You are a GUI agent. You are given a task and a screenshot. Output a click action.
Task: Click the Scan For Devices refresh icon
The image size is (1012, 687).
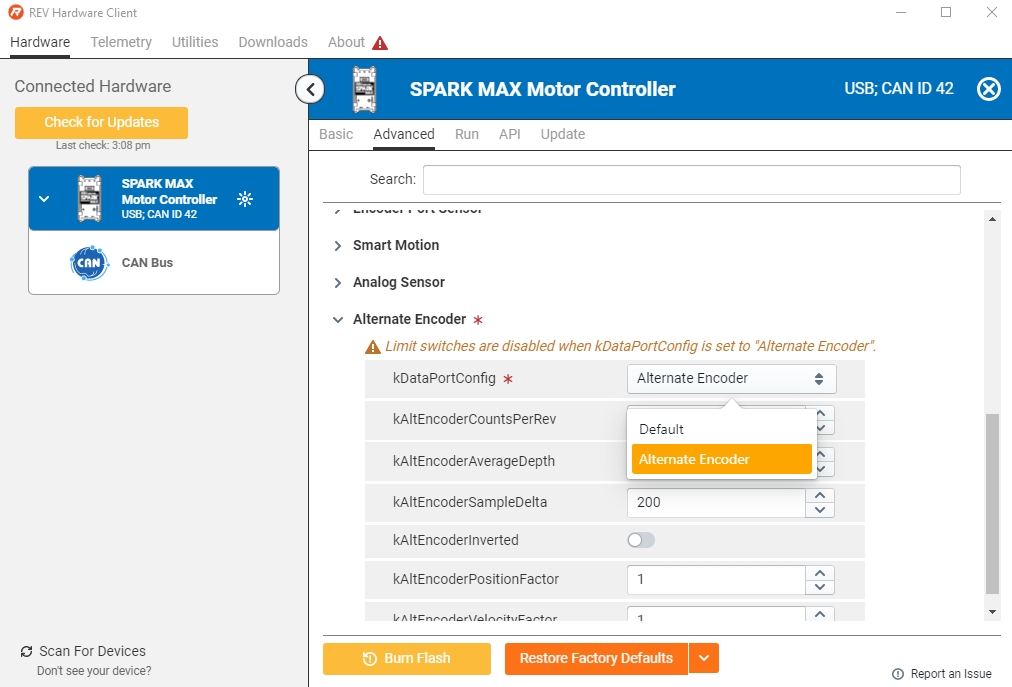(x=26, y=652)
